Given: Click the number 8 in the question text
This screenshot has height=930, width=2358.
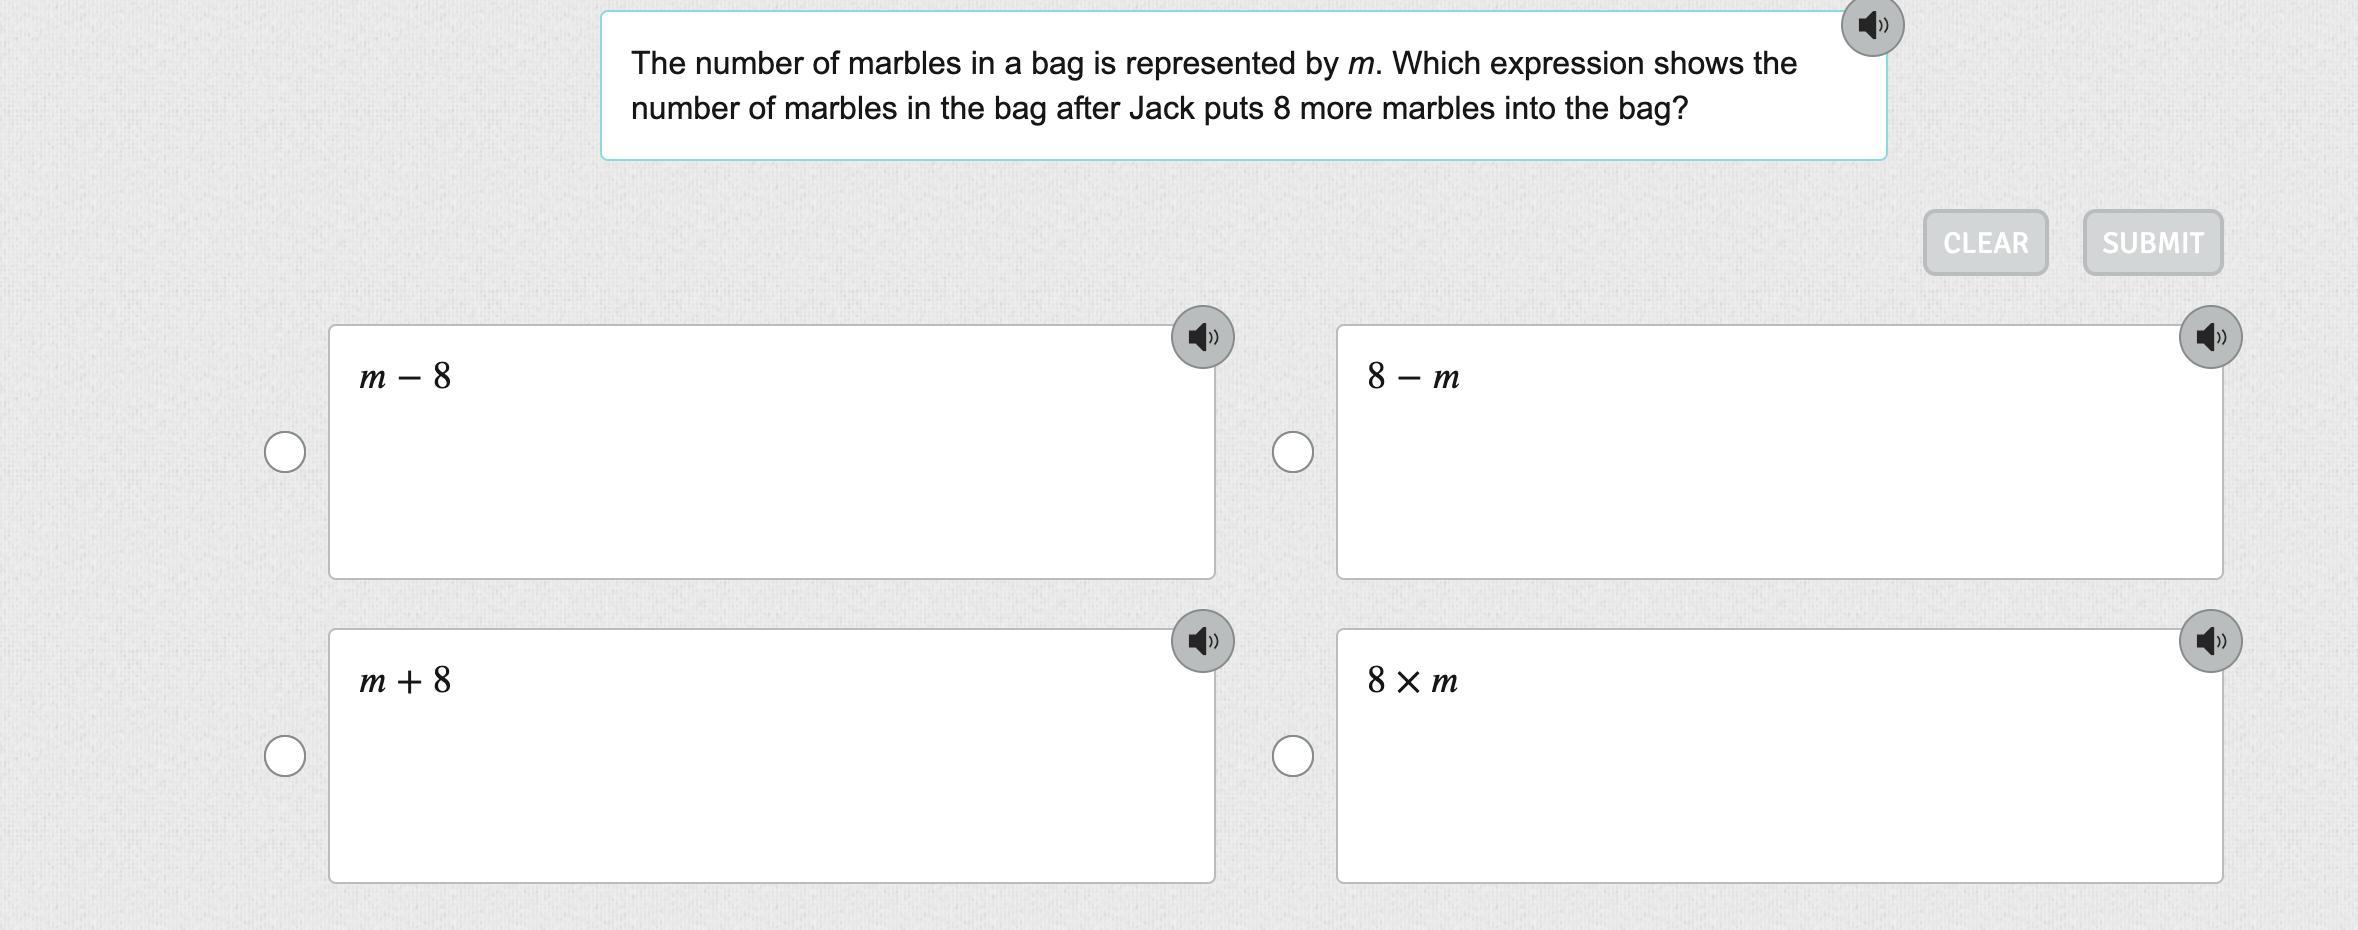Looking at the screenshot, I should tap(1281, 109).
